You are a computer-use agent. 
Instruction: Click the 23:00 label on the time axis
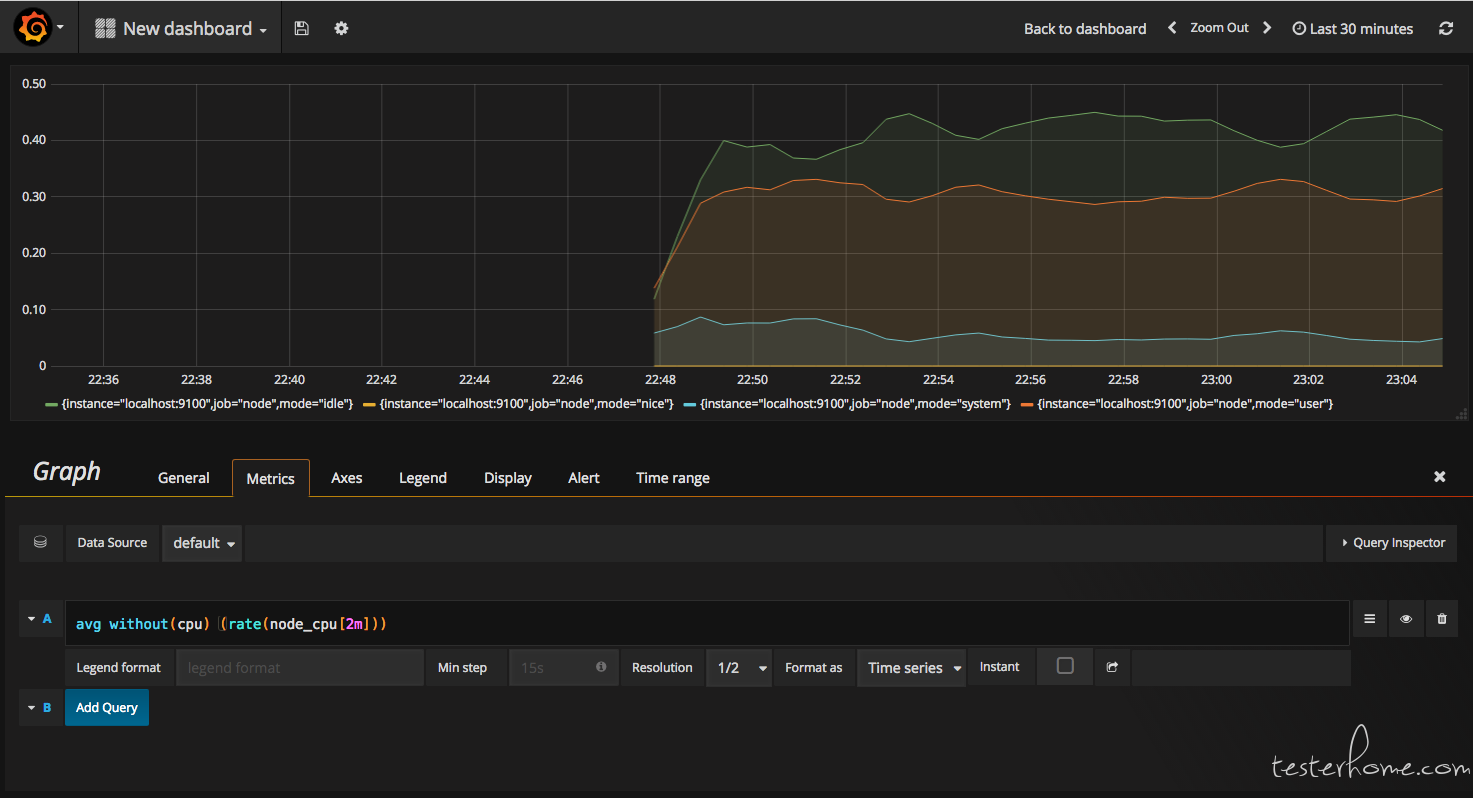1216,380
